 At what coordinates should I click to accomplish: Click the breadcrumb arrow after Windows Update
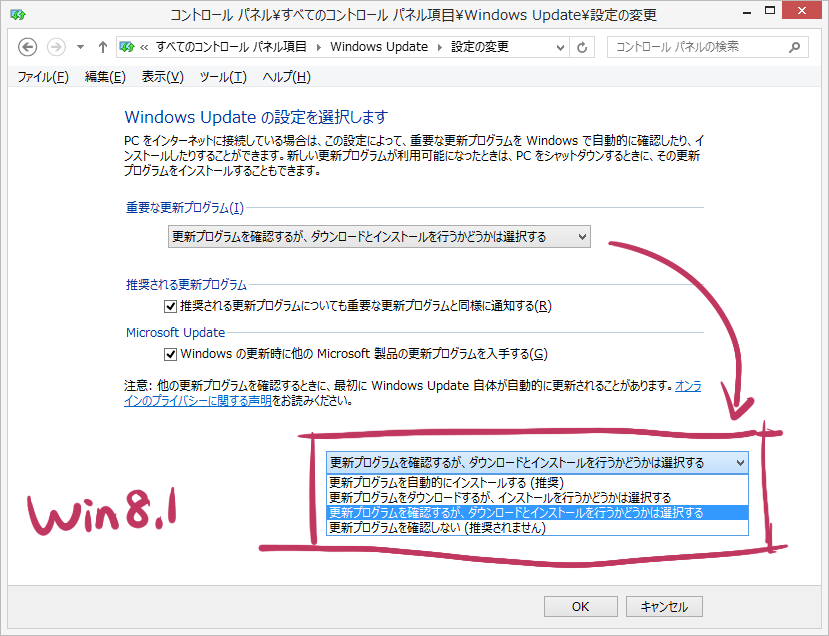click(x=439, y=47)
